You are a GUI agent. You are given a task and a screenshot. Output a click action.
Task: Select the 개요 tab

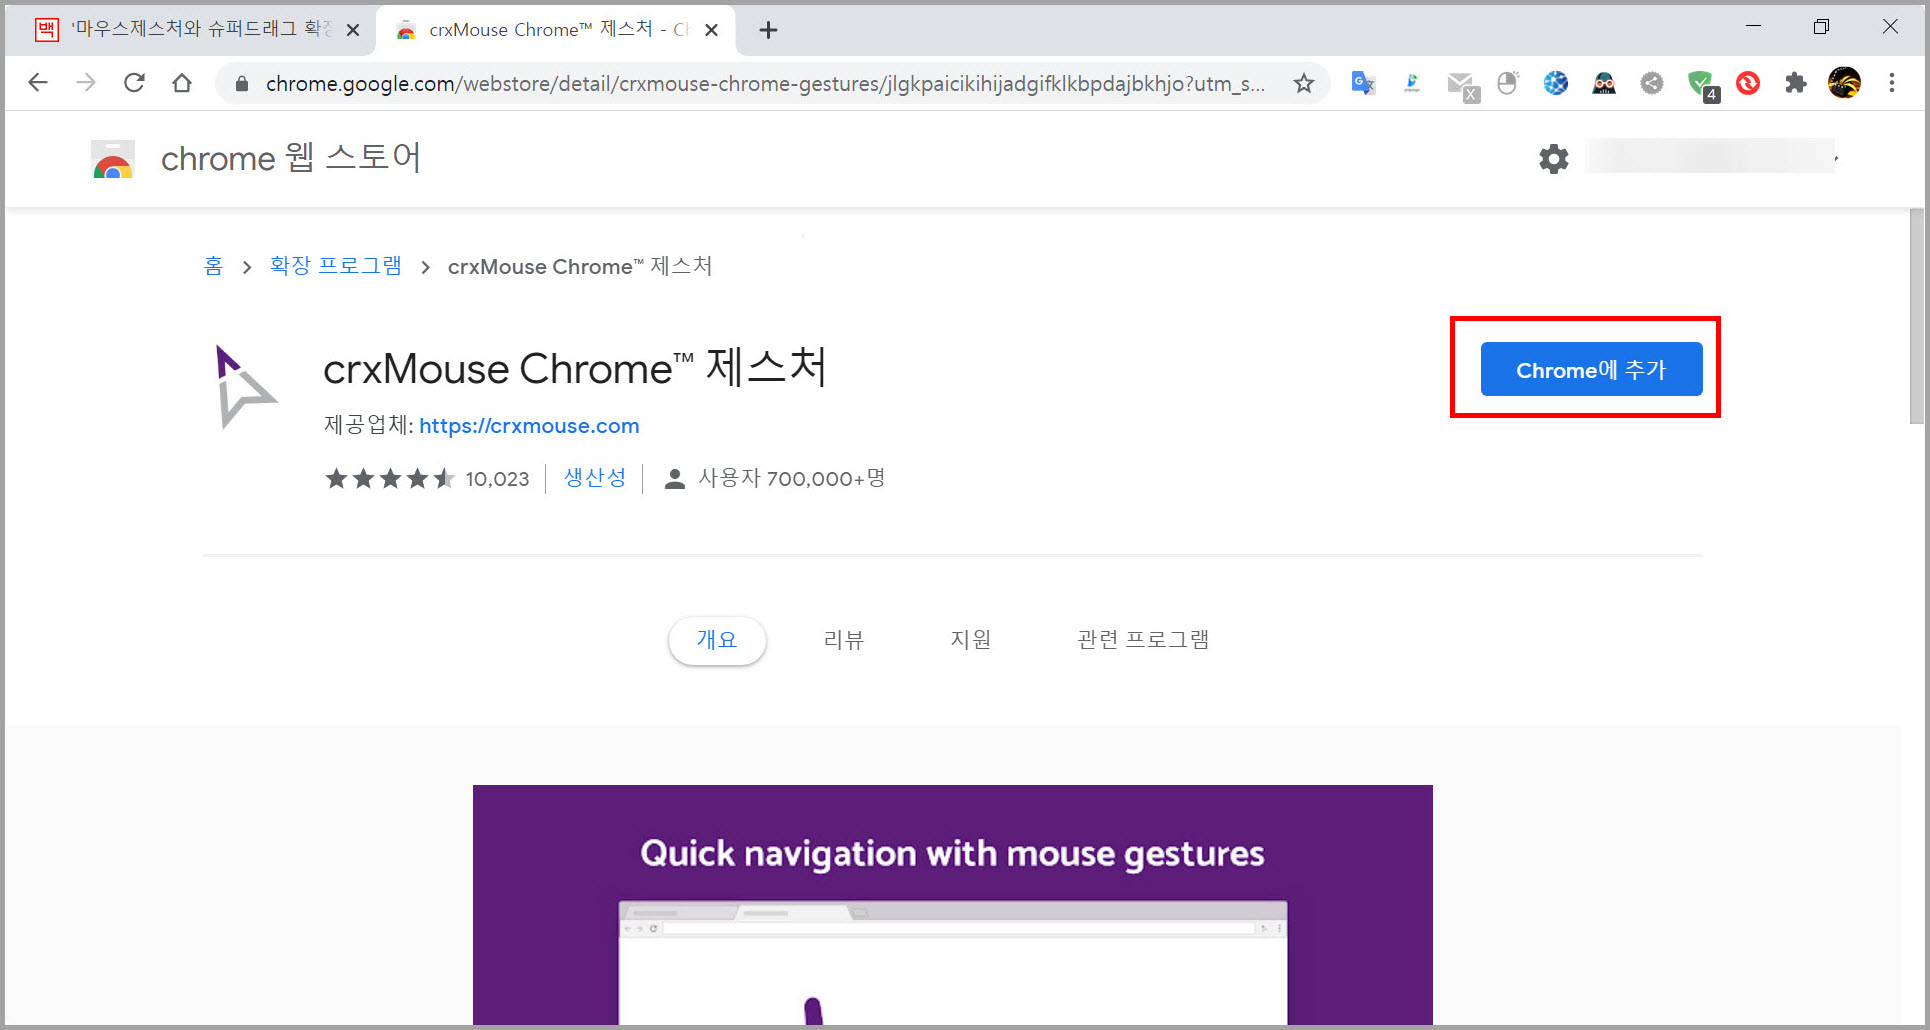[x=717, y=640]
